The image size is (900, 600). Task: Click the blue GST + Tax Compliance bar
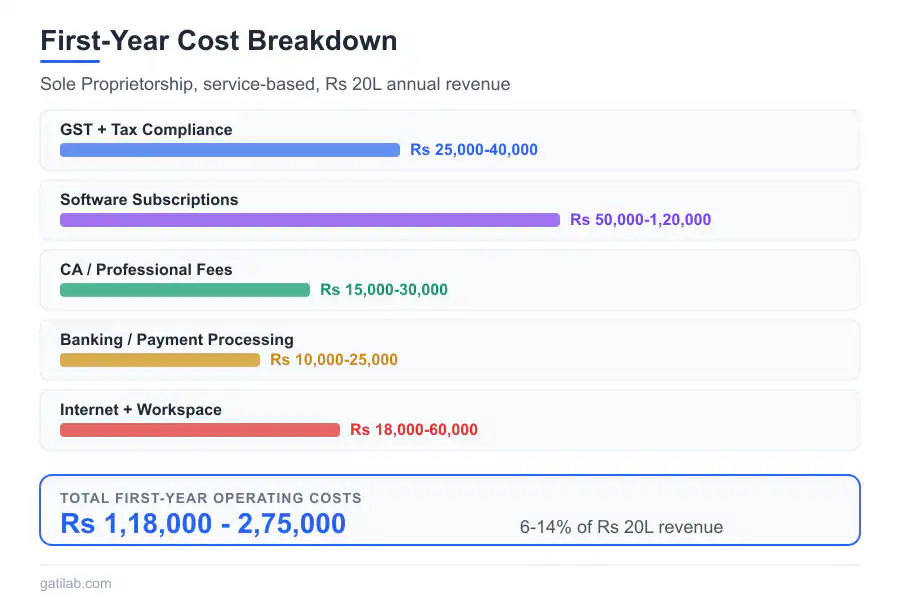click(228, 150)
